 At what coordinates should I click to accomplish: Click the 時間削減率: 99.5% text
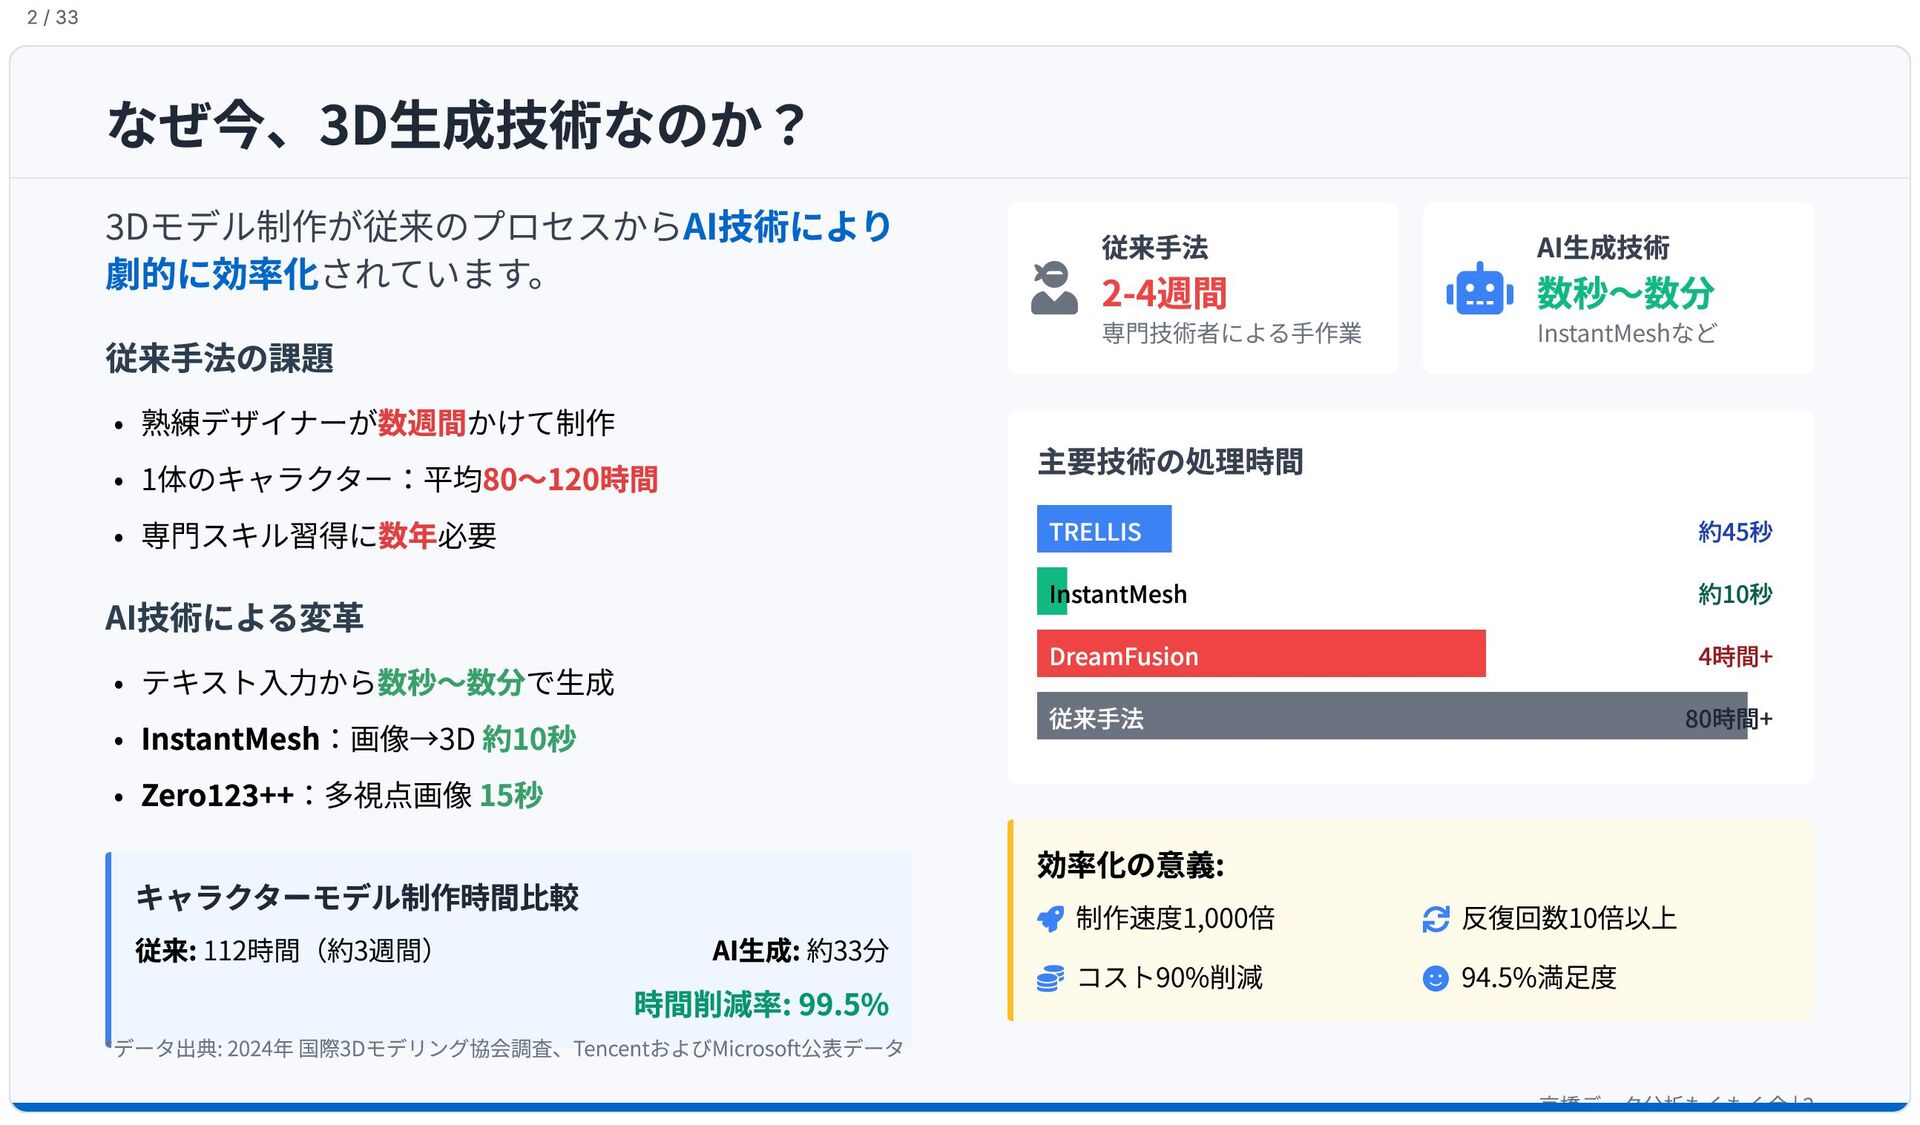(x=761, y=1004)
